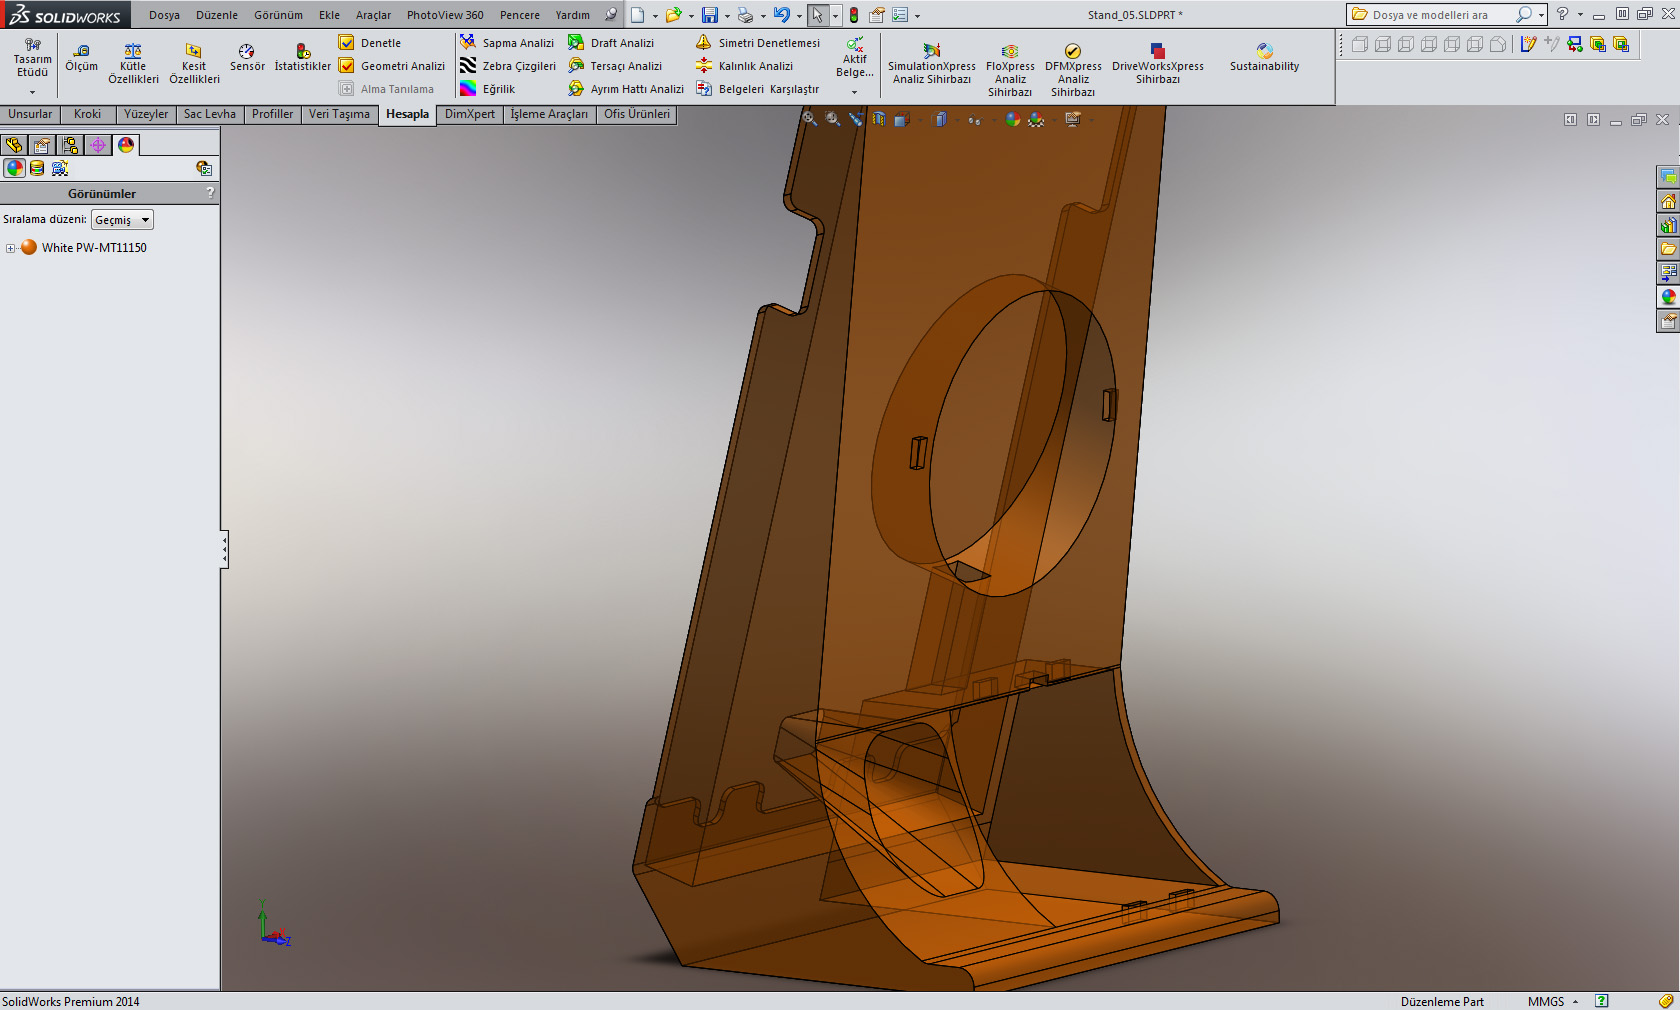The width and height of the screenshot is (1680, 1010).
Task: Click the Save icon in the top toolbar
Action: click(710, 15)
